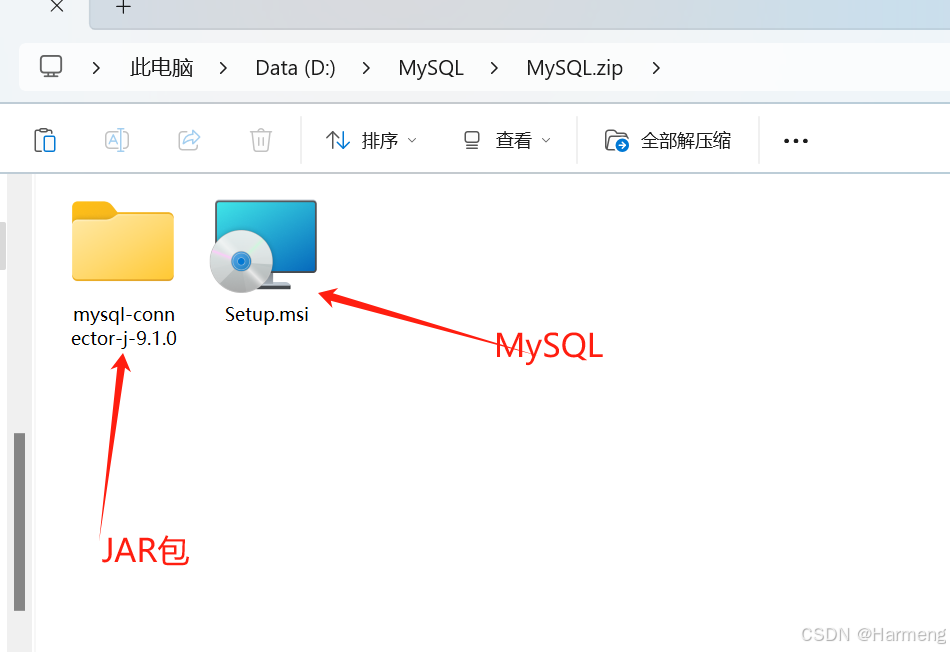Click the See more (...) toolbar icon

click(795, 141)
